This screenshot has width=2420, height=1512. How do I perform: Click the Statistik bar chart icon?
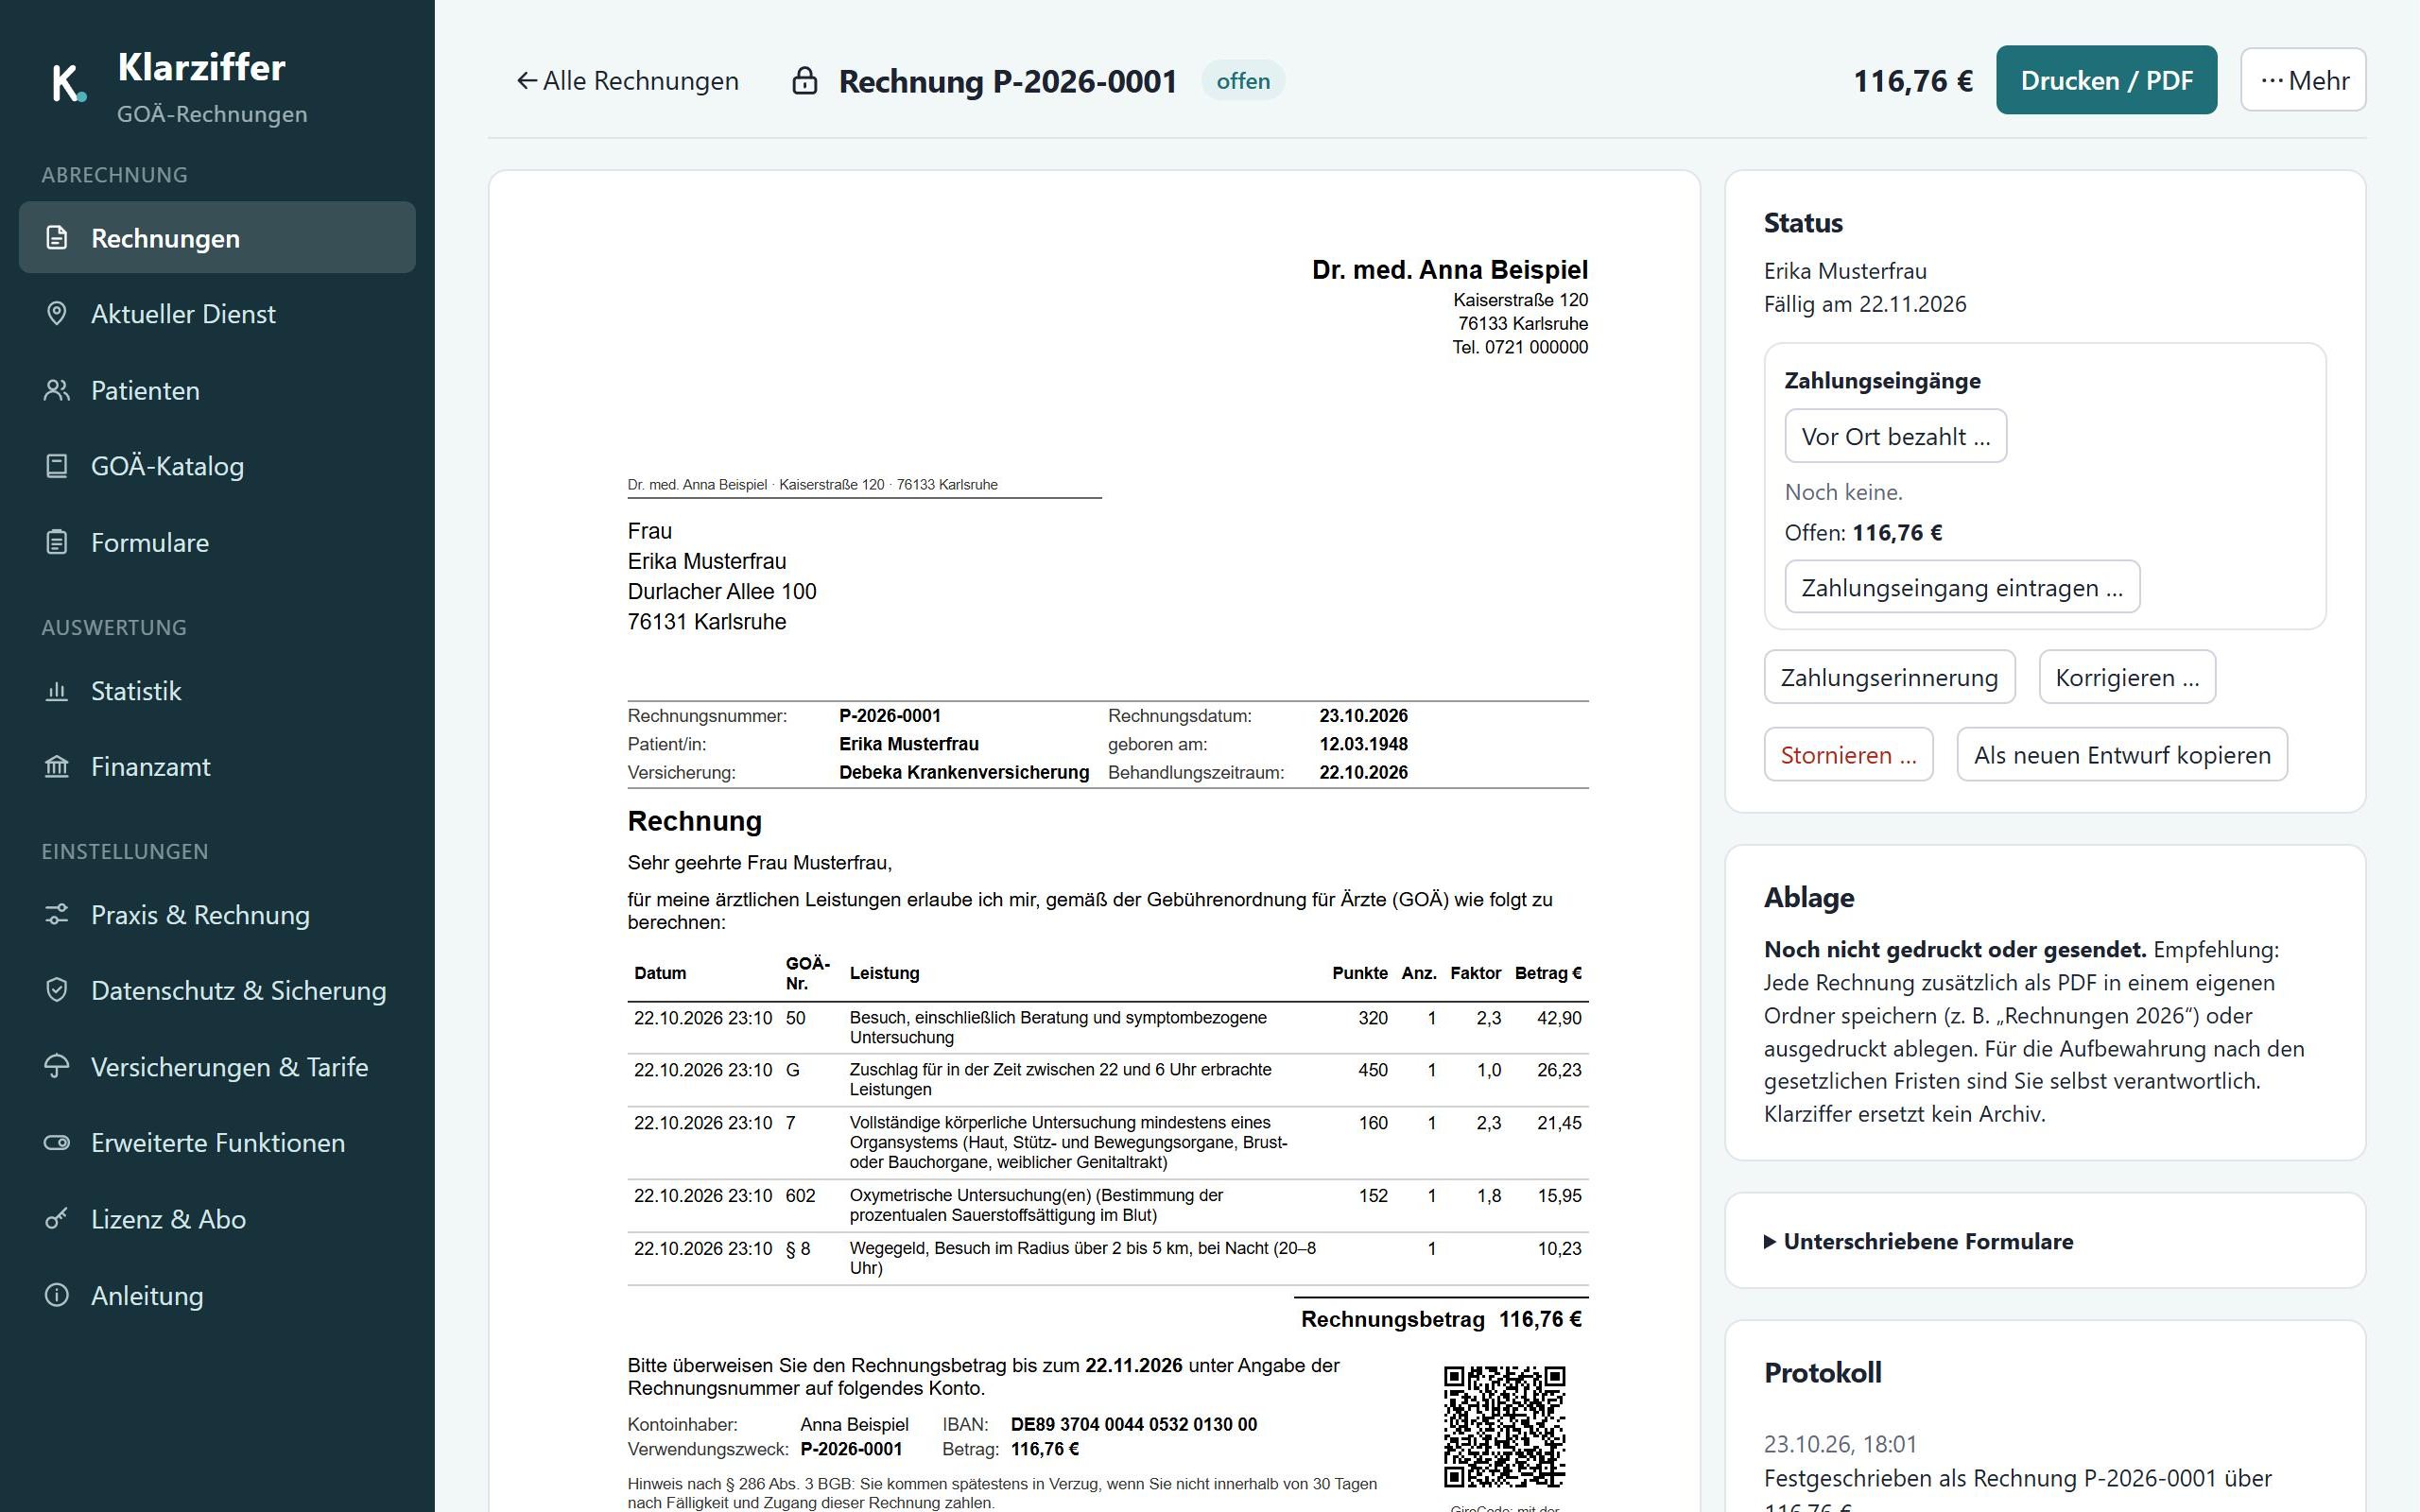pyautogui.click(x=57, y=691)
